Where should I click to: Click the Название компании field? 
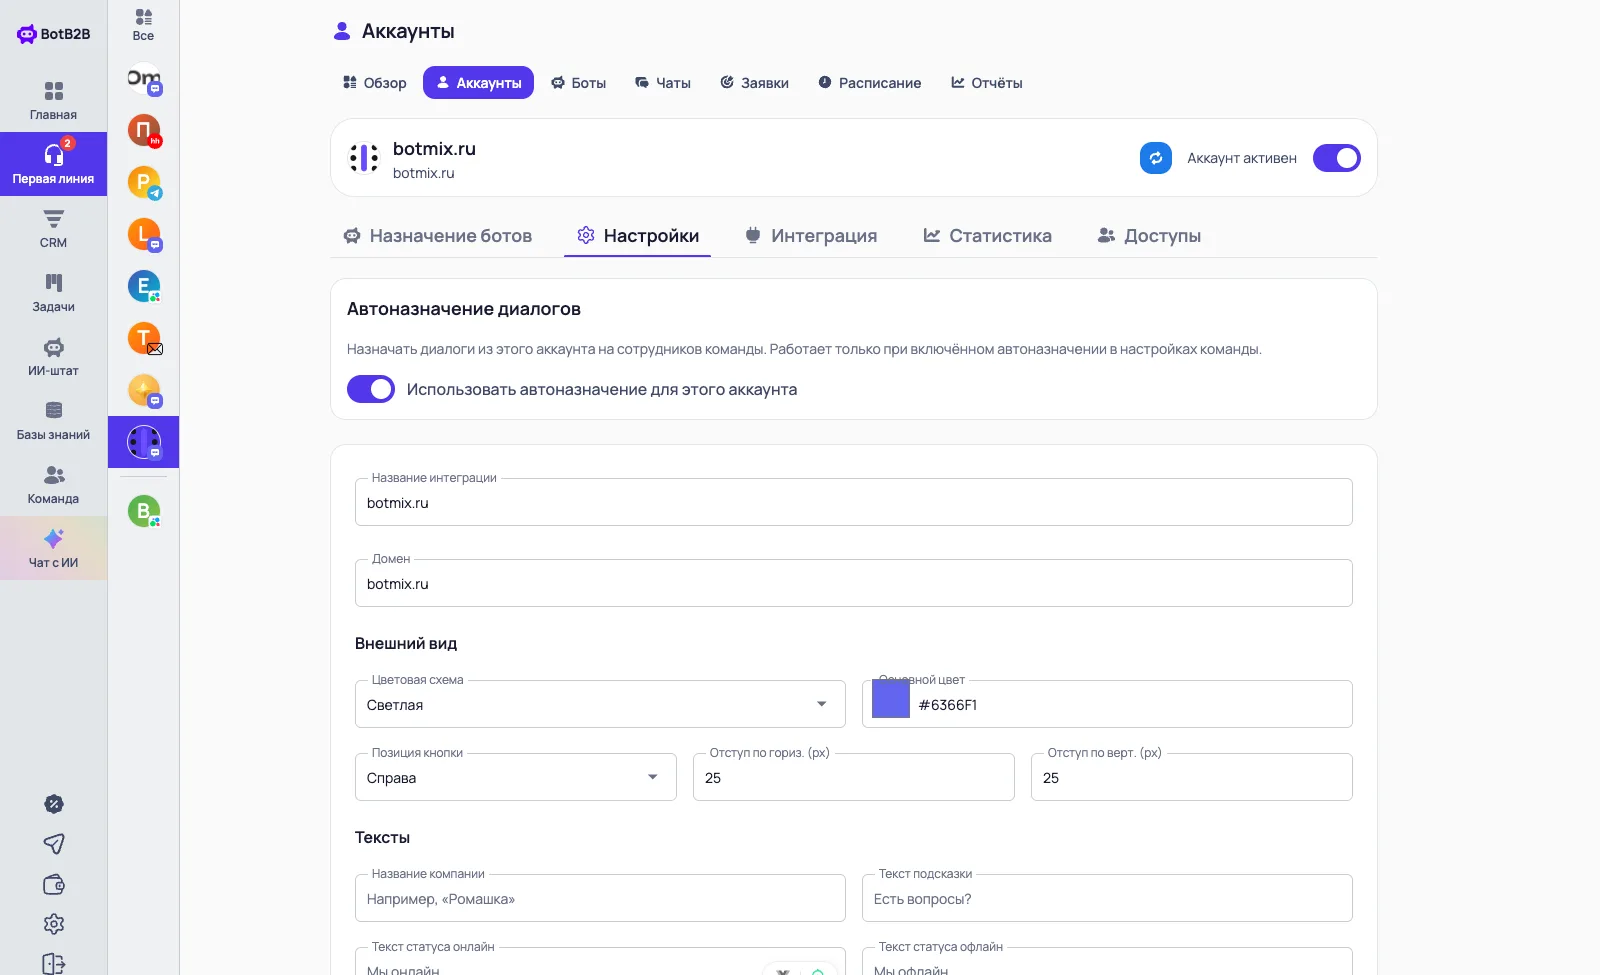(600, 898)
